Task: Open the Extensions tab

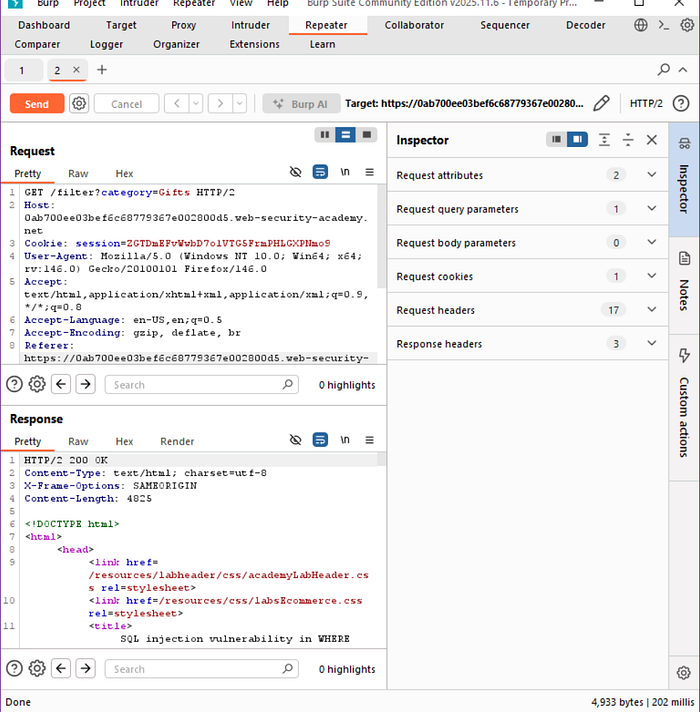Action: [x=254, y=44]
